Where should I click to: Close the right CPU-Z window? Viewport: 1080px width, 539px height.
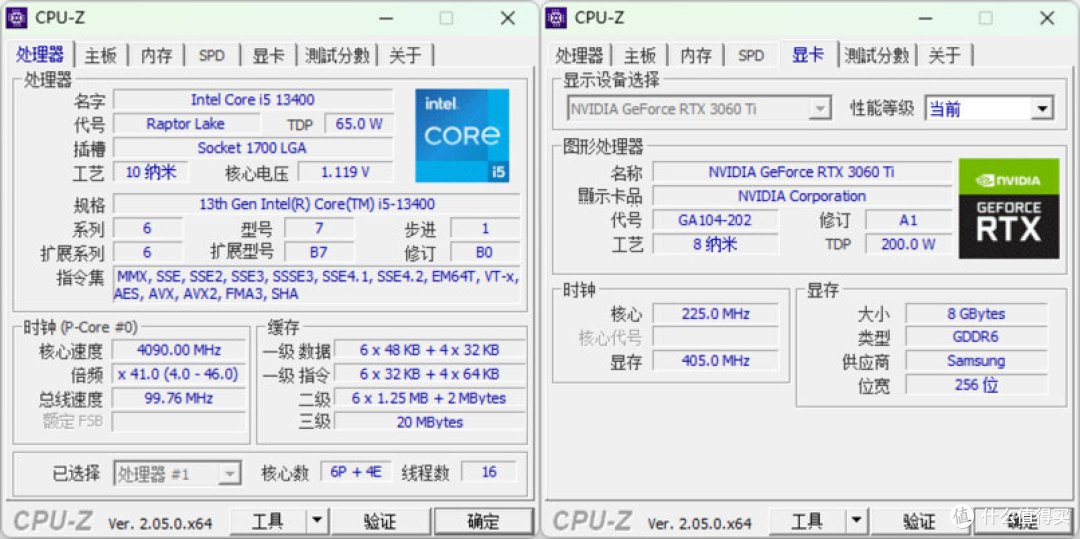click(x=1047, y=18)
